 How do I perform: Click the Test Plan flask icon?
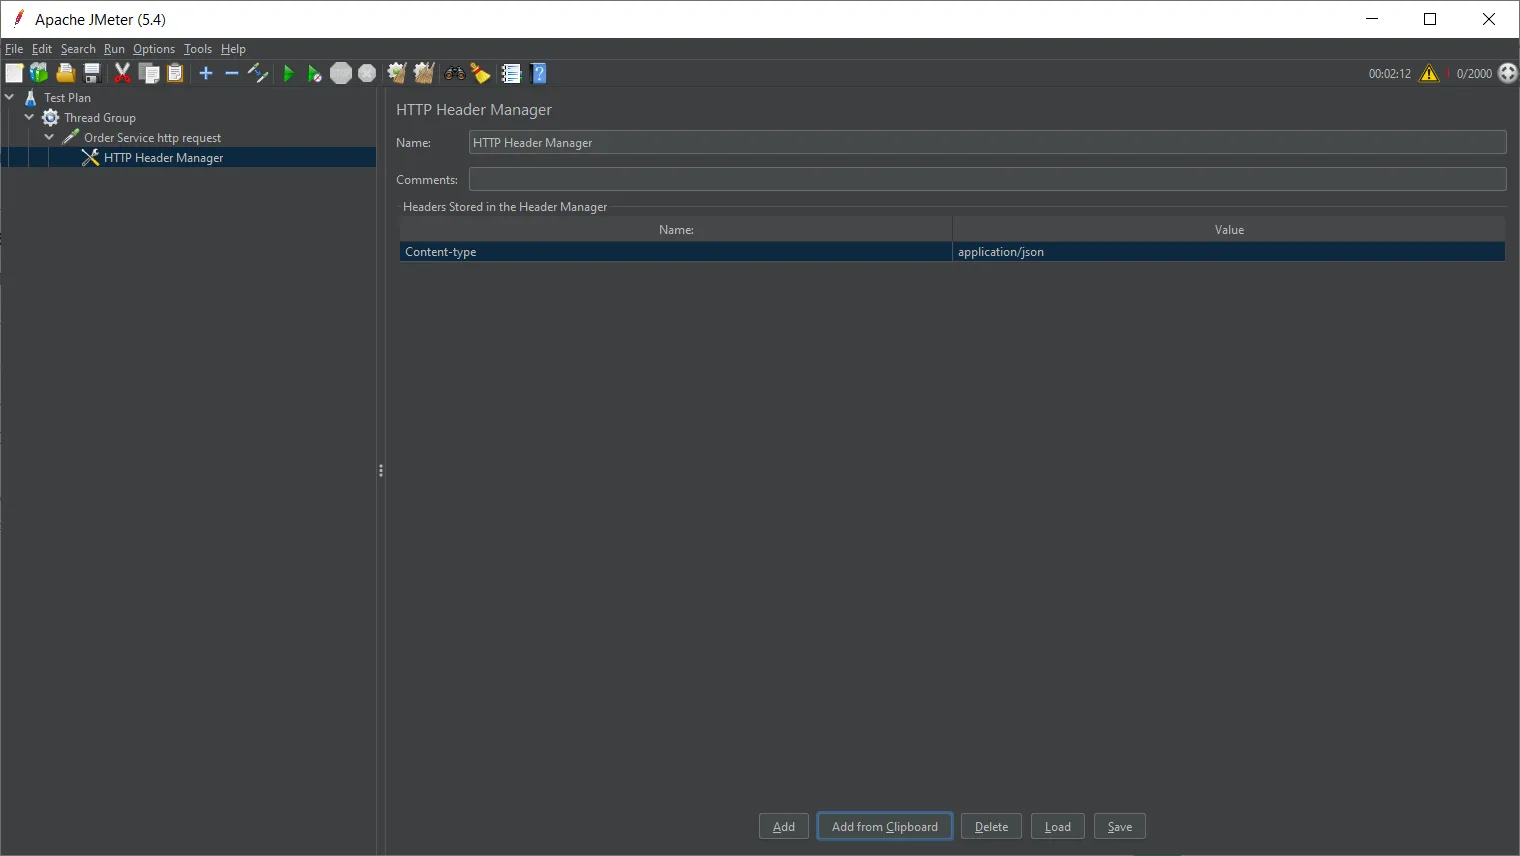pyautogui.click(x=31, y=97)
